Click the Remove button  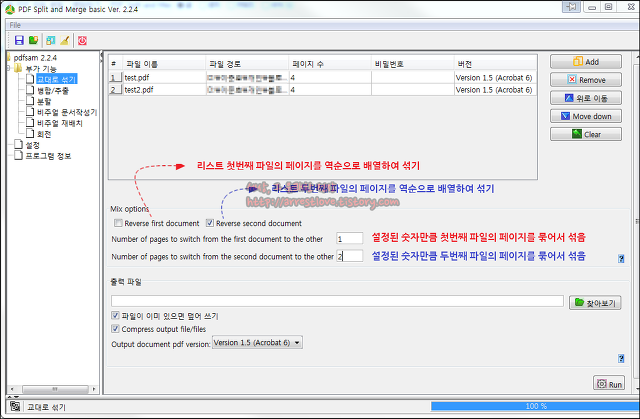[x=586, y=80]
